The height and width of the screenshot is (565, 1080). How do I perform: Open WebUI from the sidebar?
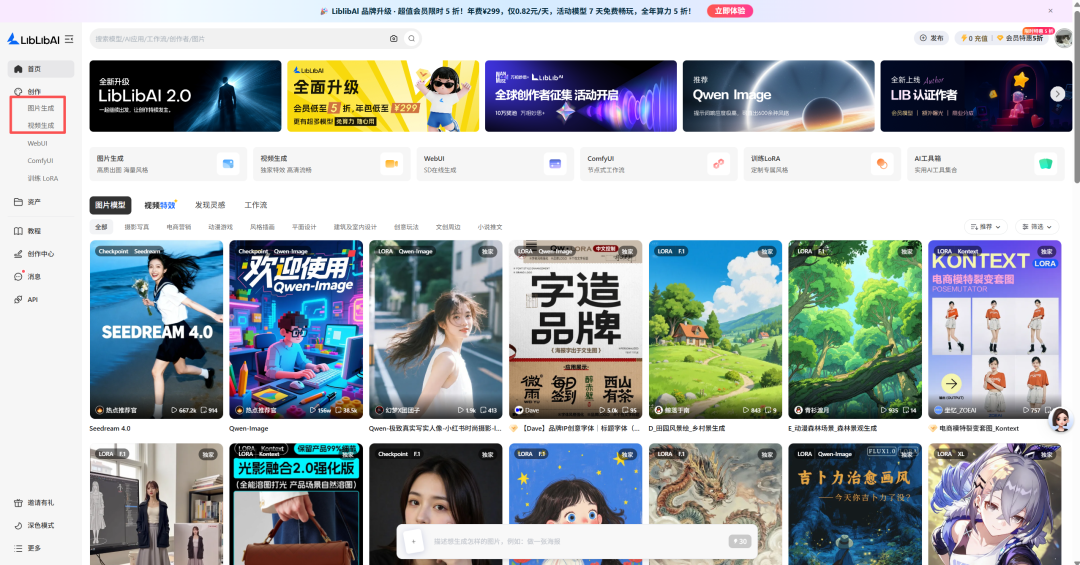coord(38,143)
